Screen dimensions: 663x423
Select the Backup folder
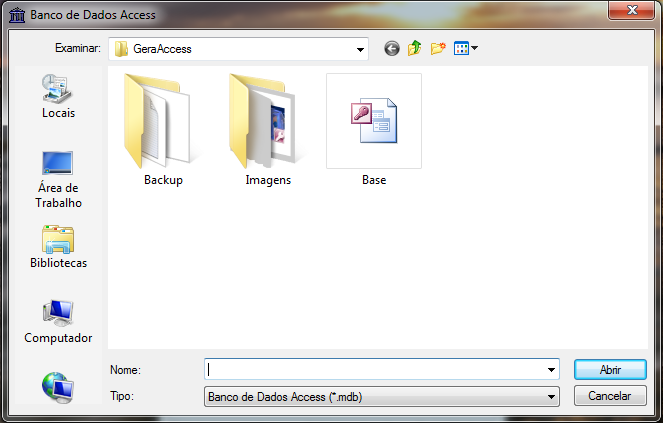163,129
